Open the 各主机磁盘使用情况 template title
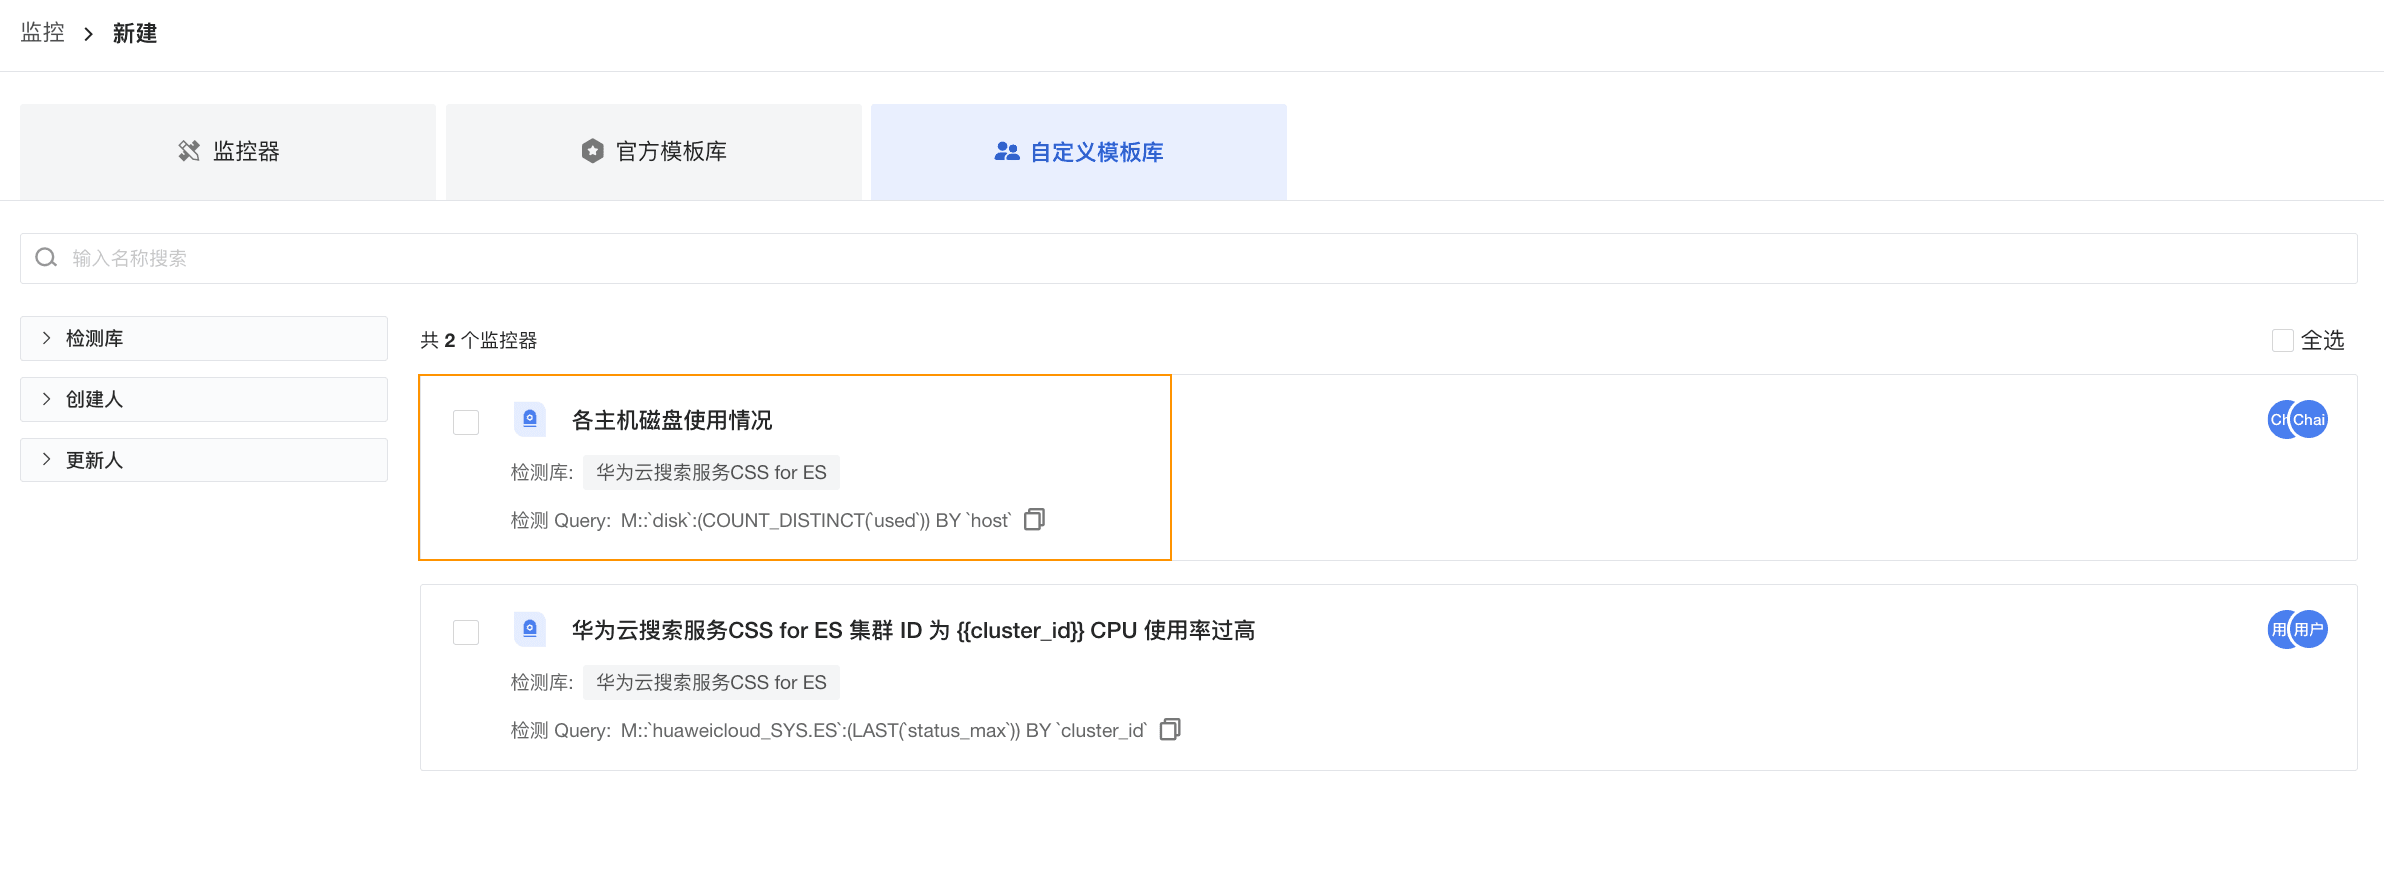This screenshot has height=884, width=2384. point(672,420)
